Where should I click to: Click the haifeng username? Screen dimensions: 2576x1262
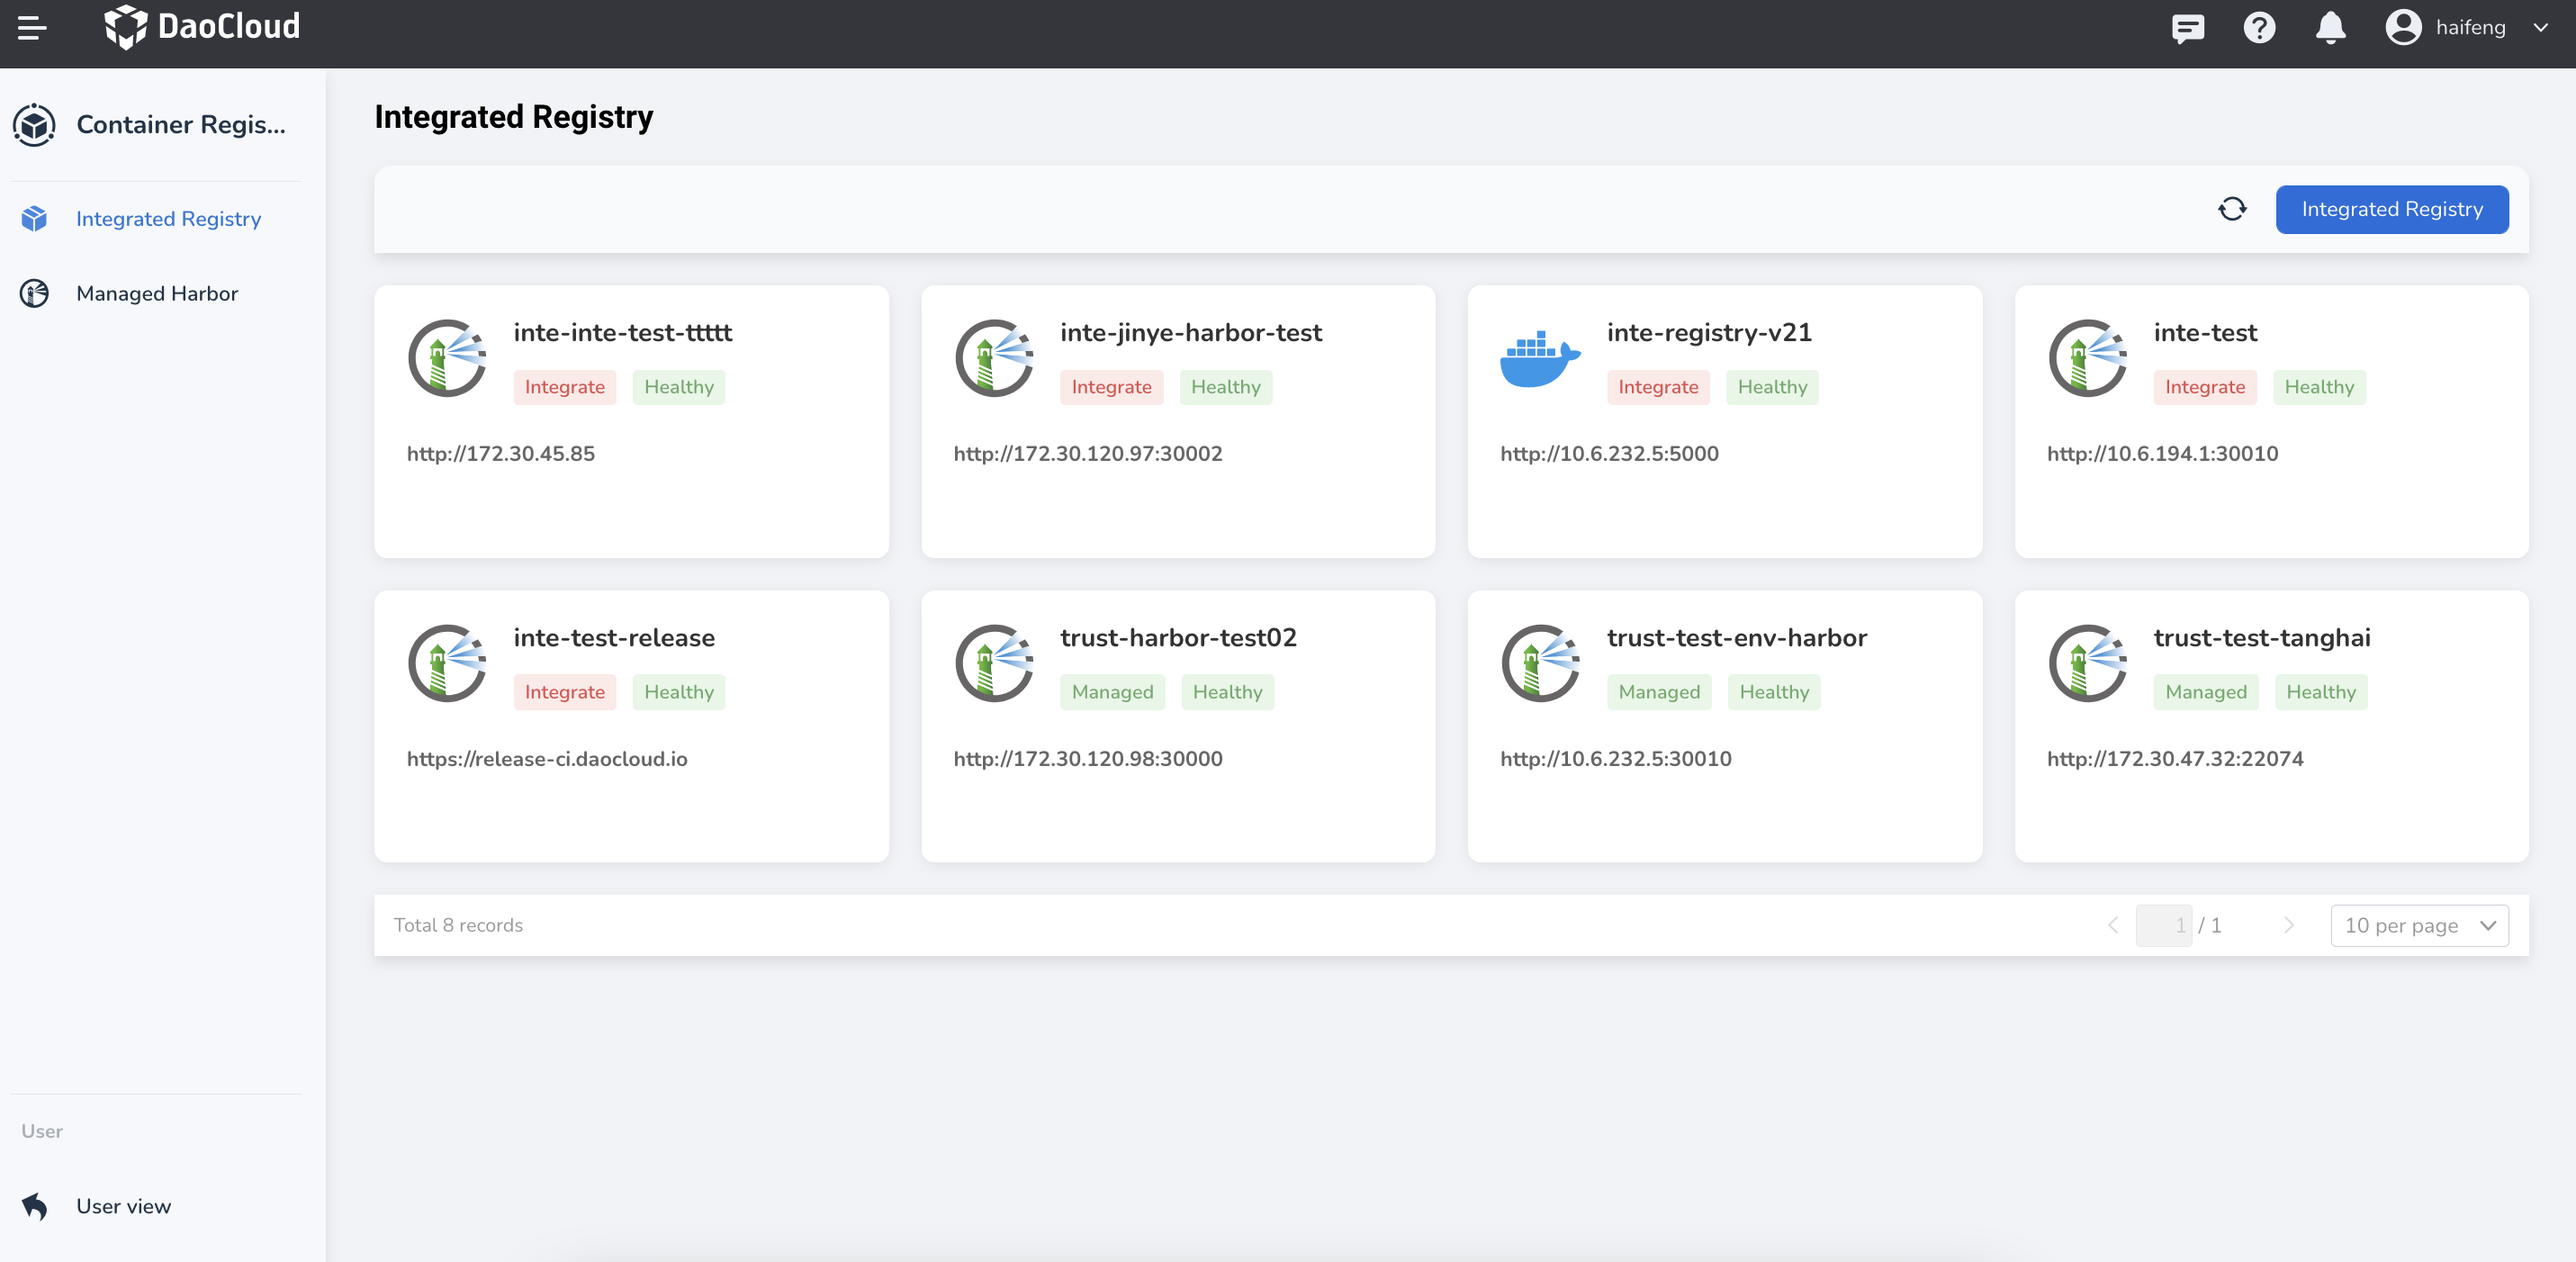(2470, 28)
